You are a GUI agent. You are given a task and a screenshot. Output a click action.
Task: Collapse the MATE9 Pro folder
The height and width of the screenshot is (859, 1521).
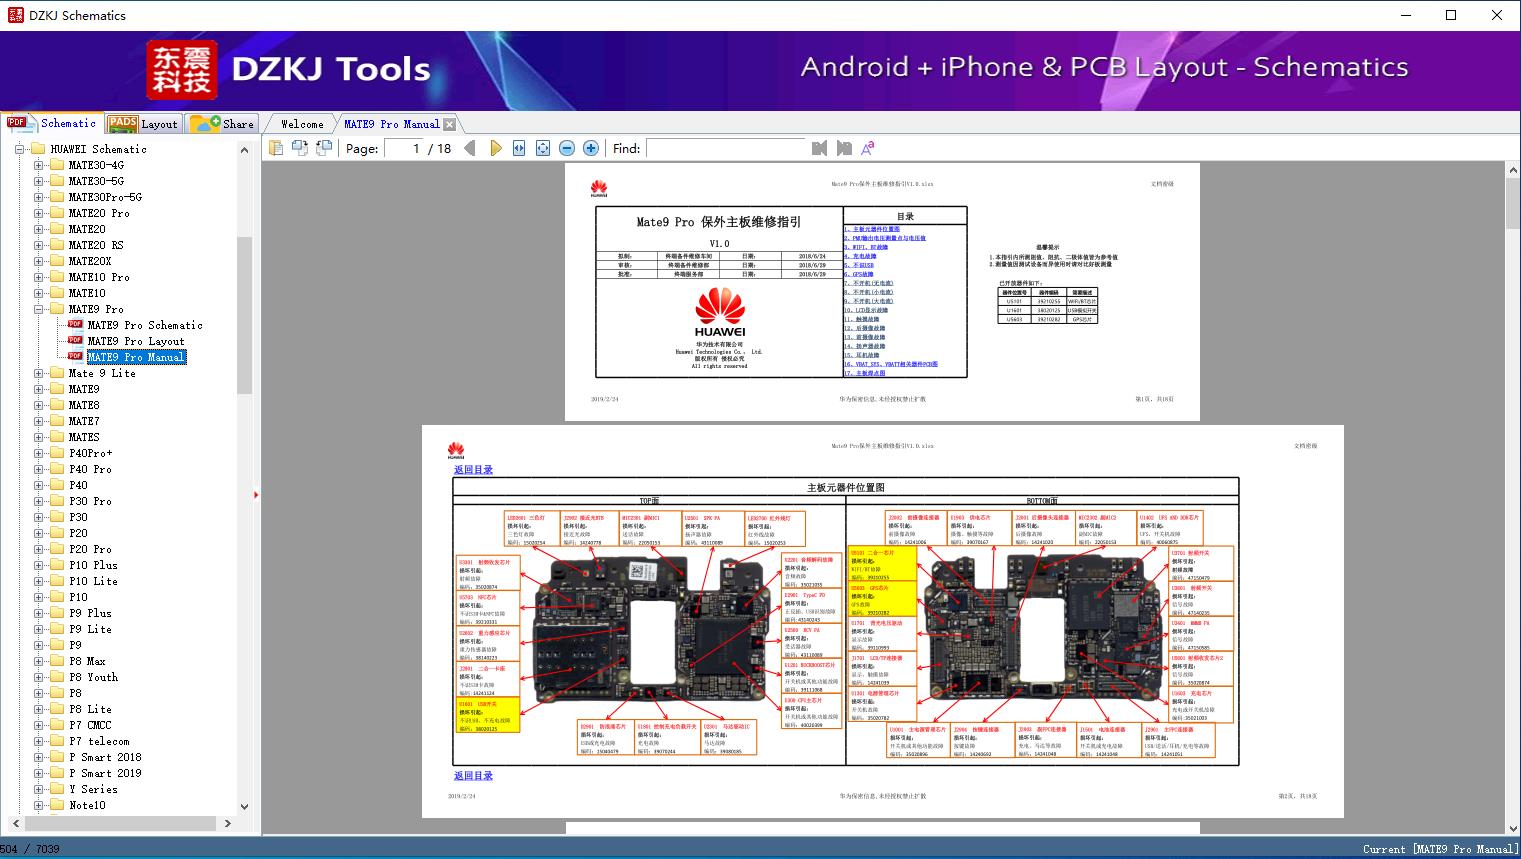pos(38,309)
